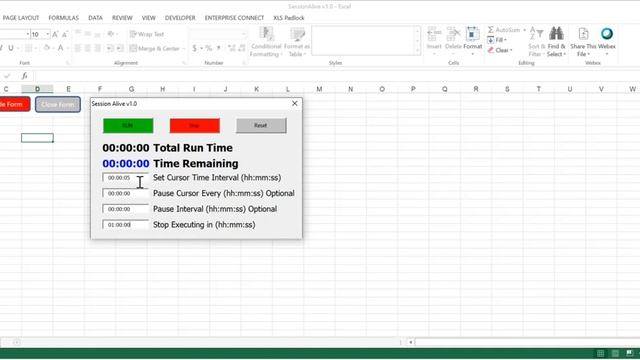
Task: Open the PAGE LAYOUT tab
Action: pyautogui.click(x=21, y=18)
